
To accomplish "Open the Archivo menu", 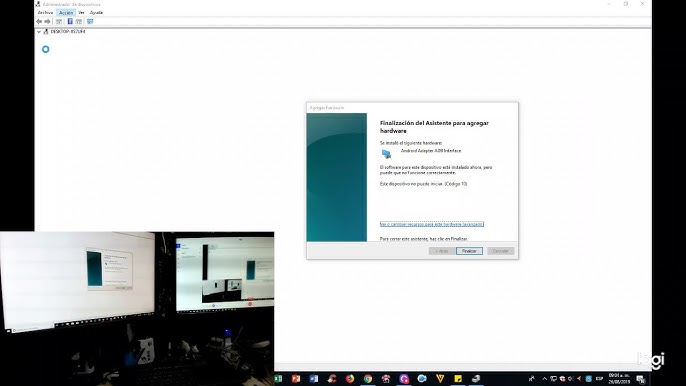I will (46, 13).
